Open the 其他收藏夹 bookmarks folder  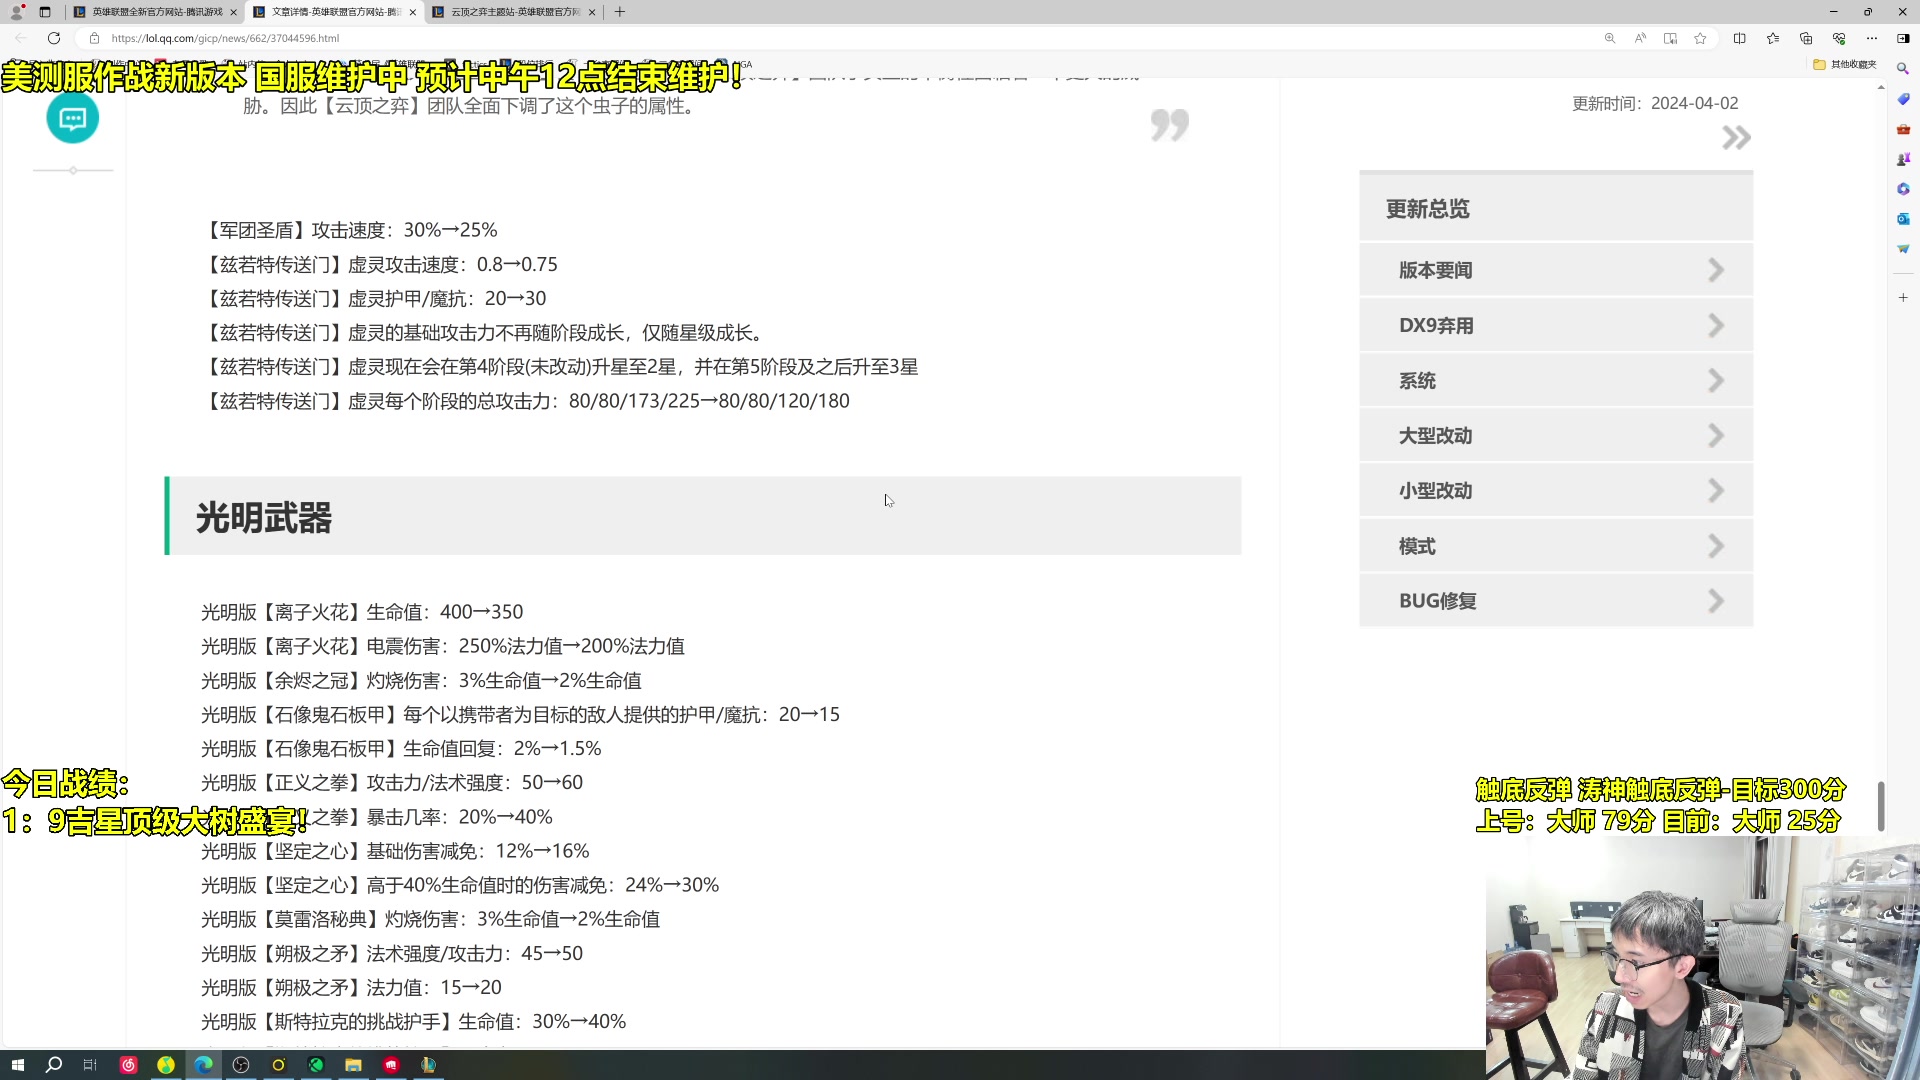click(1845, 64)
